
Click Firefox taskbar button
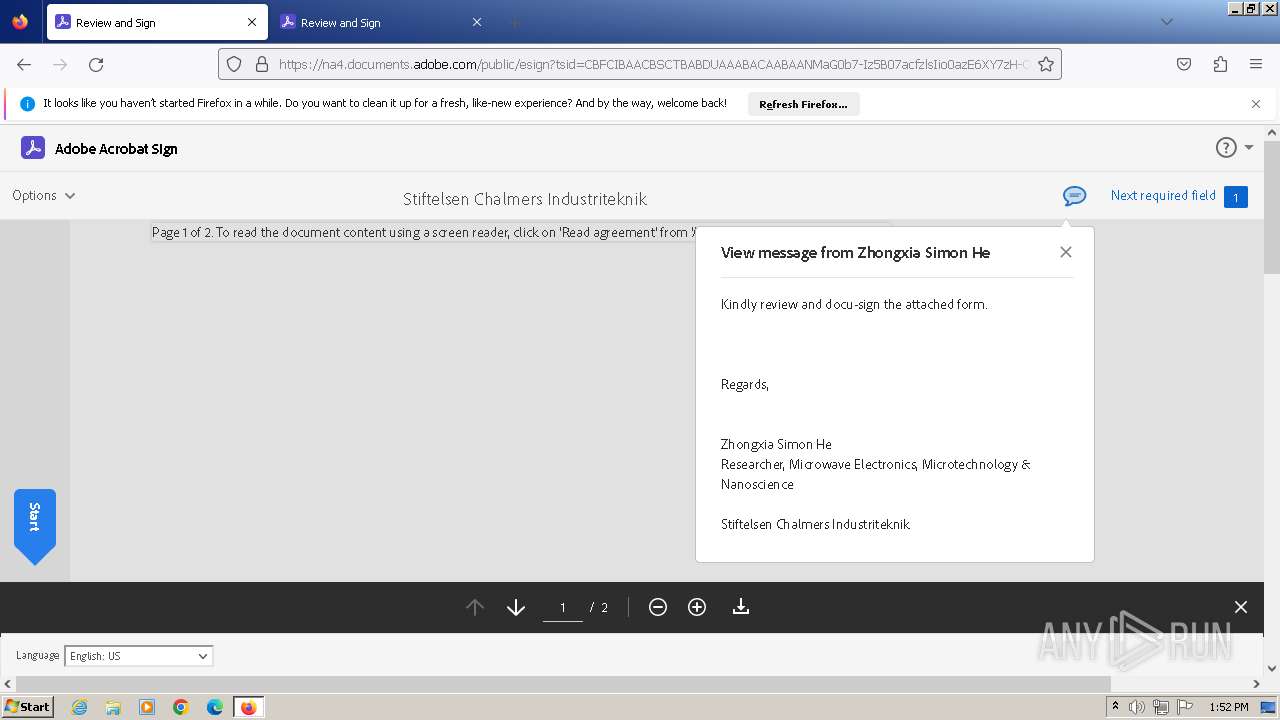tap(248, 707)
